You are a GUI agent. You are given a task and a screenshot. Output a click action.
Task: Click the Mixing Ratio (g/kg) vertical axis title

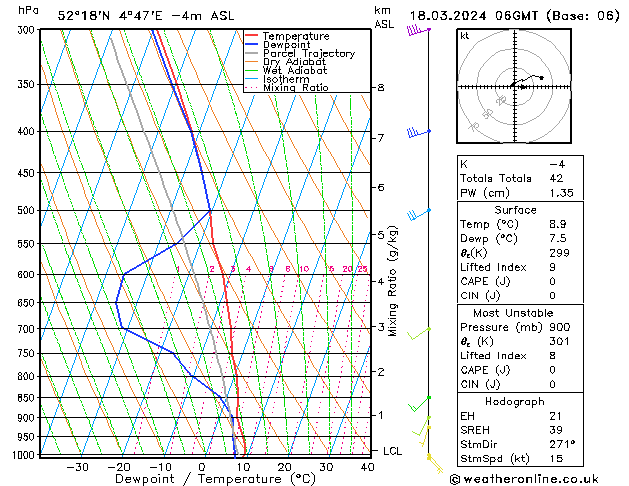coord(393,281)
